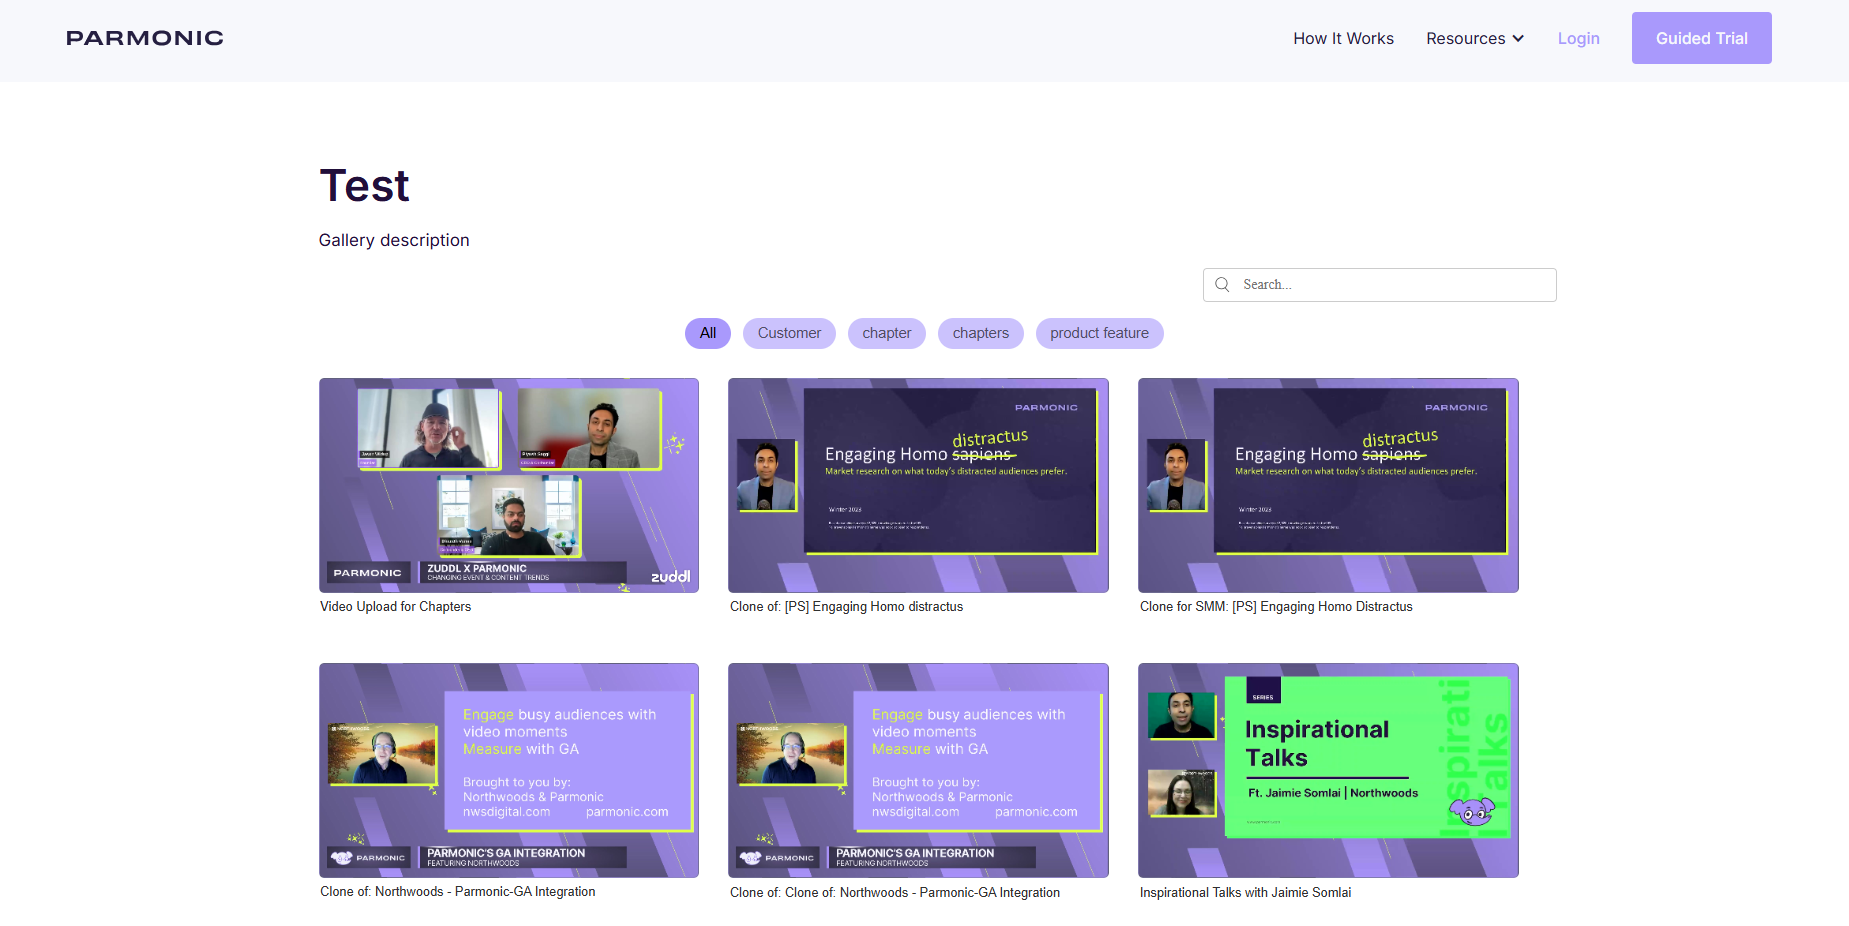Open the Clone of: [PS] Engaging Homo distractus thumbnail
1849x926 pixels.
coord(918,485)
